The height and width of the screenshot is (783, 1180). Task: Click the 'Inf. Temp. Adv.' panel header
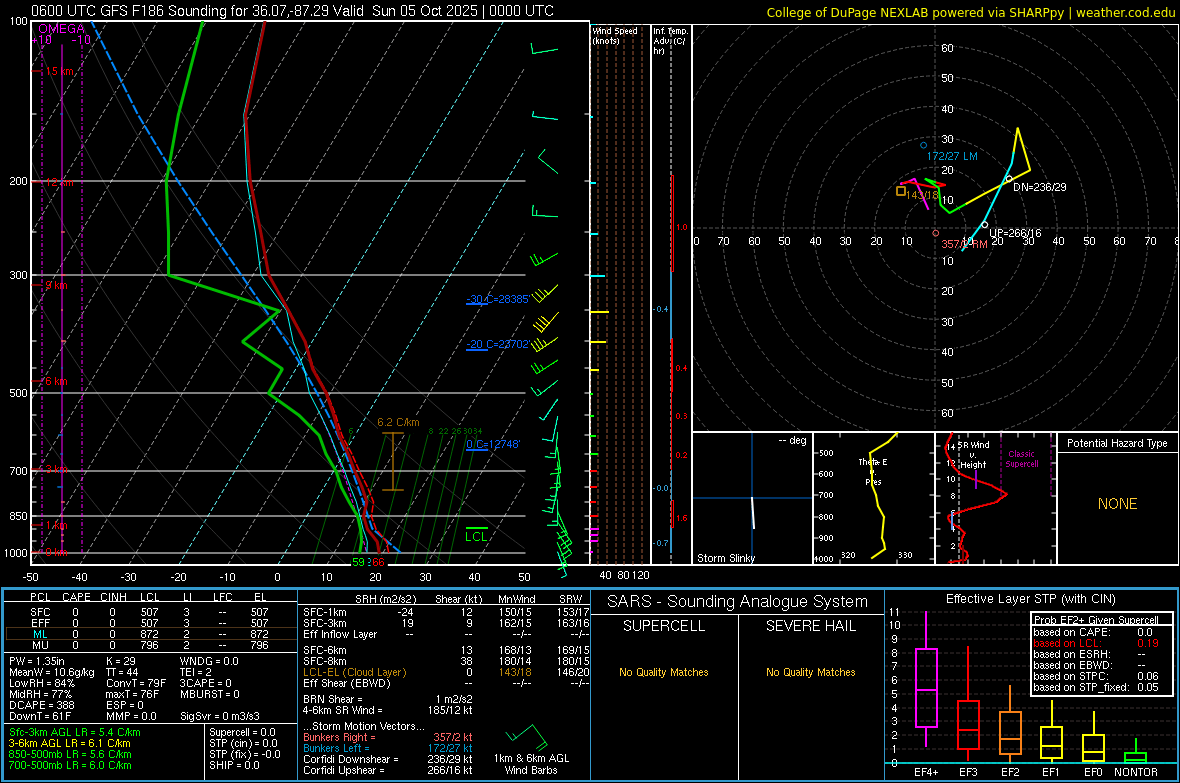pos(670,41)
